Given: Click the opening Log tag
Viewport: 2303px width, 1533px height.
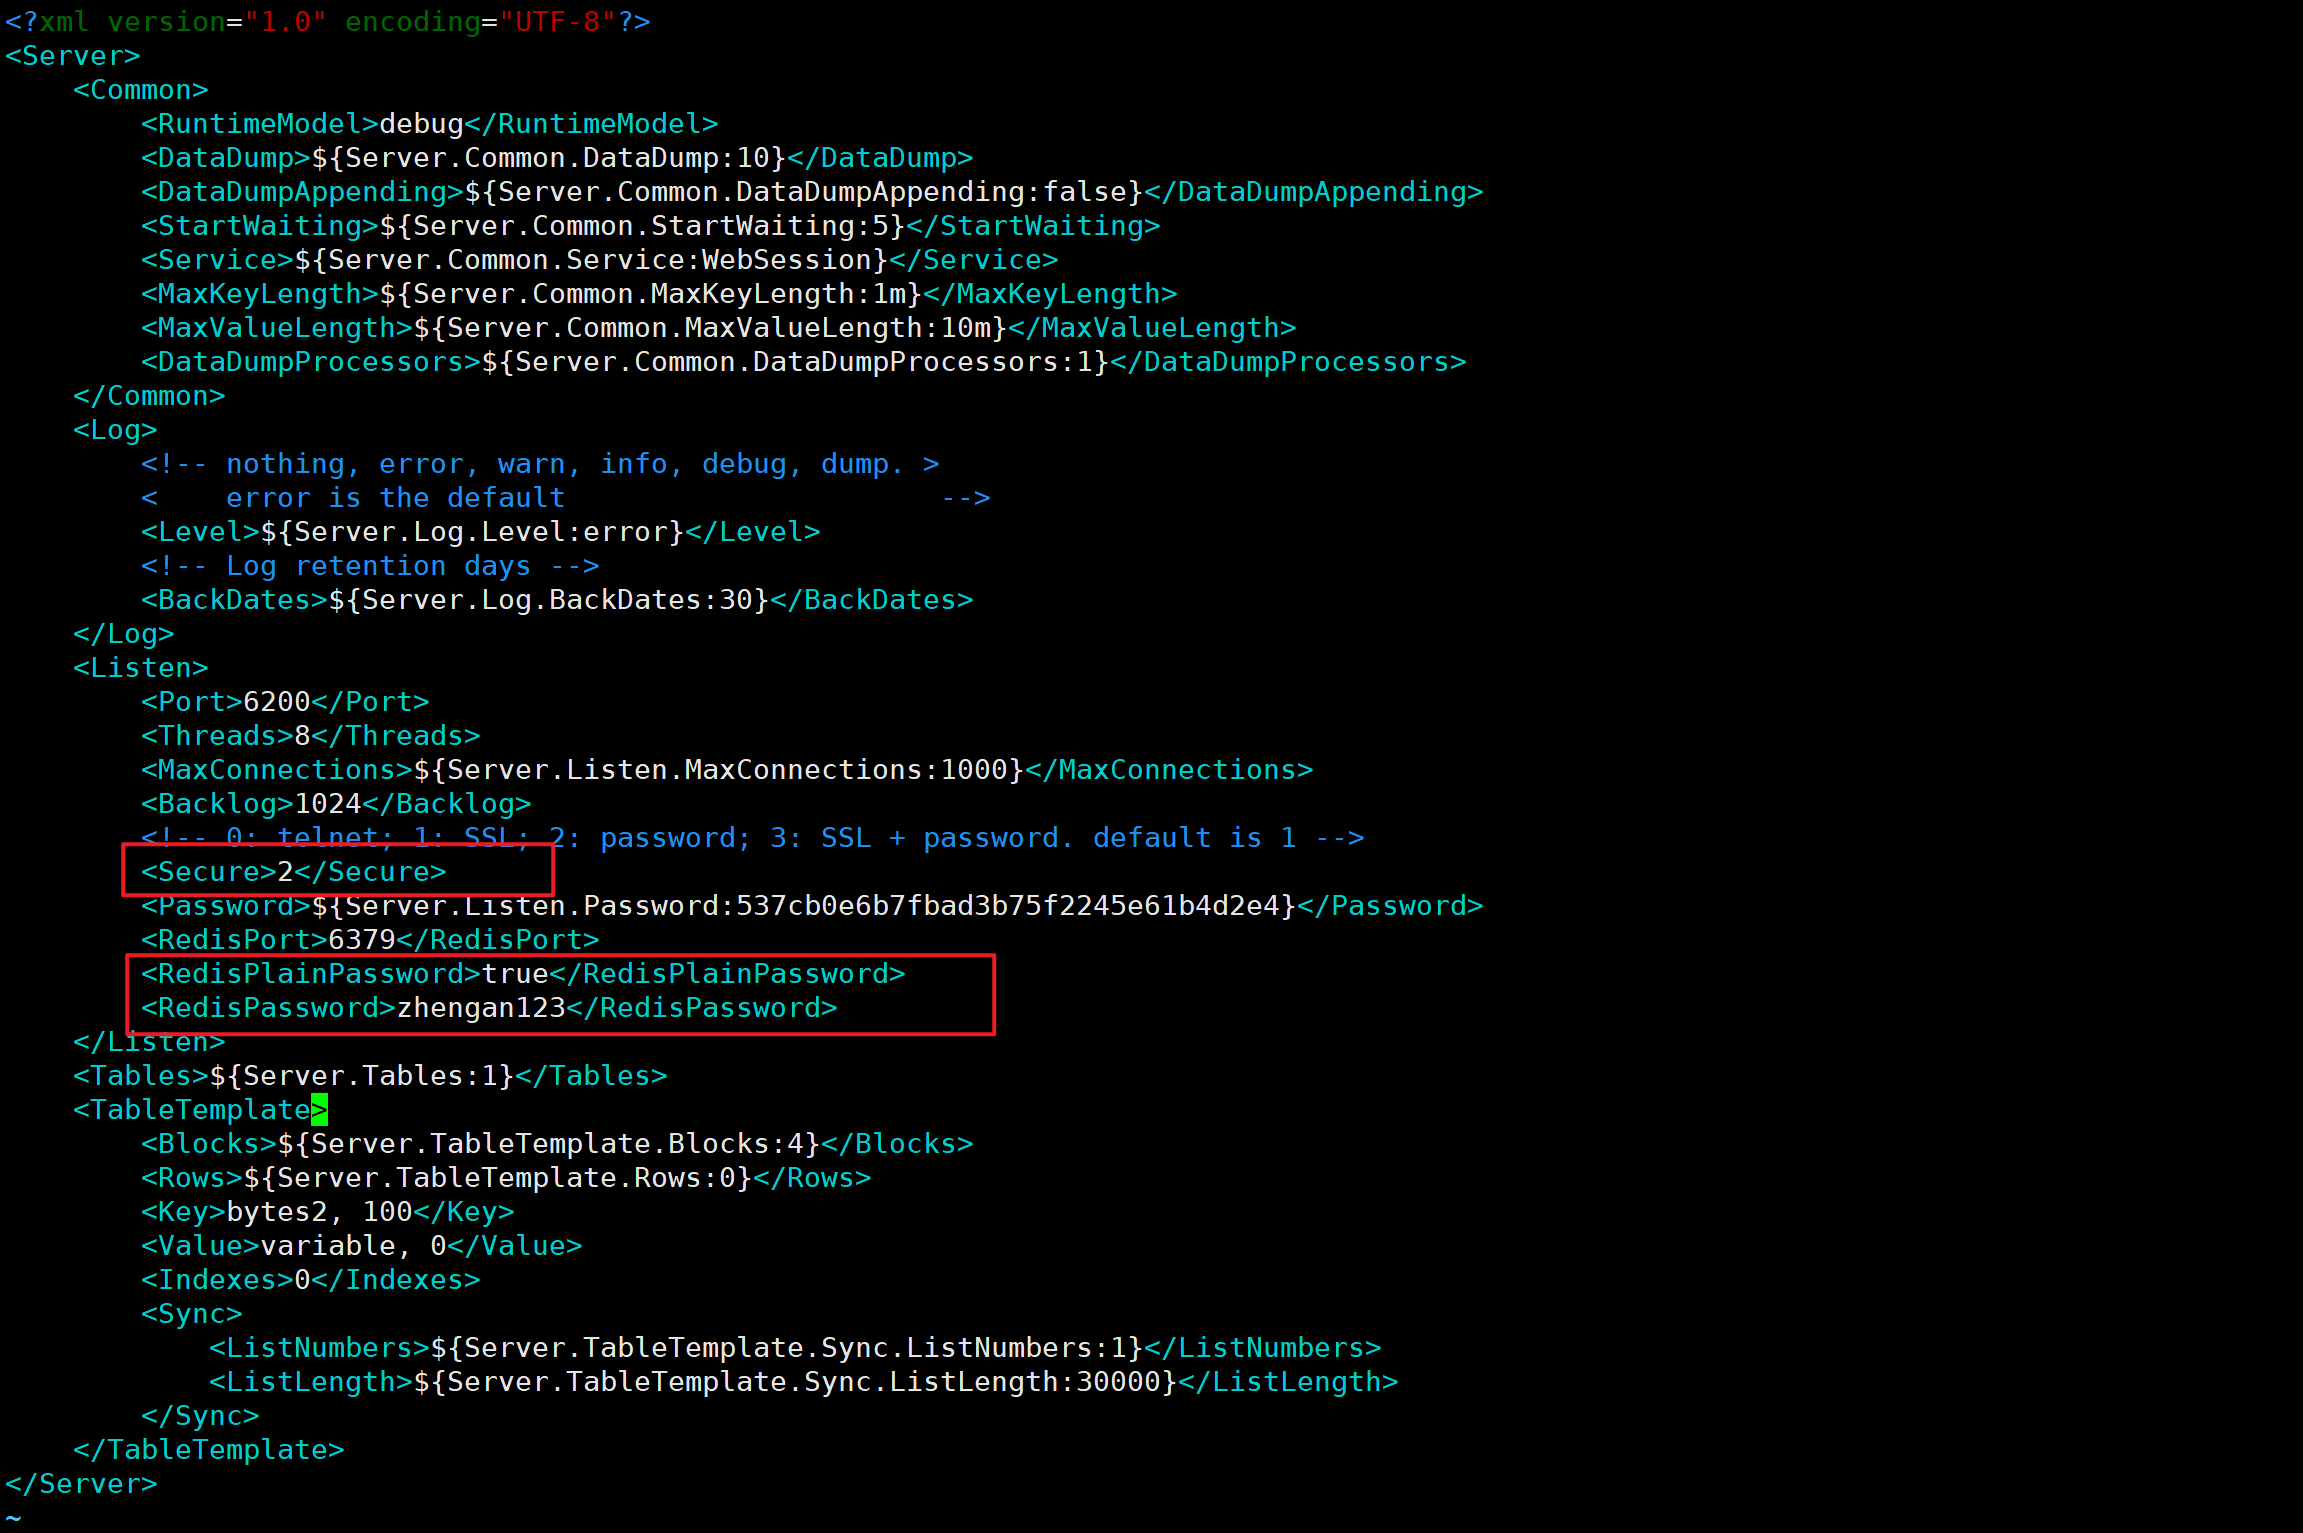Looking at the screenshot, I should point(115,430).
